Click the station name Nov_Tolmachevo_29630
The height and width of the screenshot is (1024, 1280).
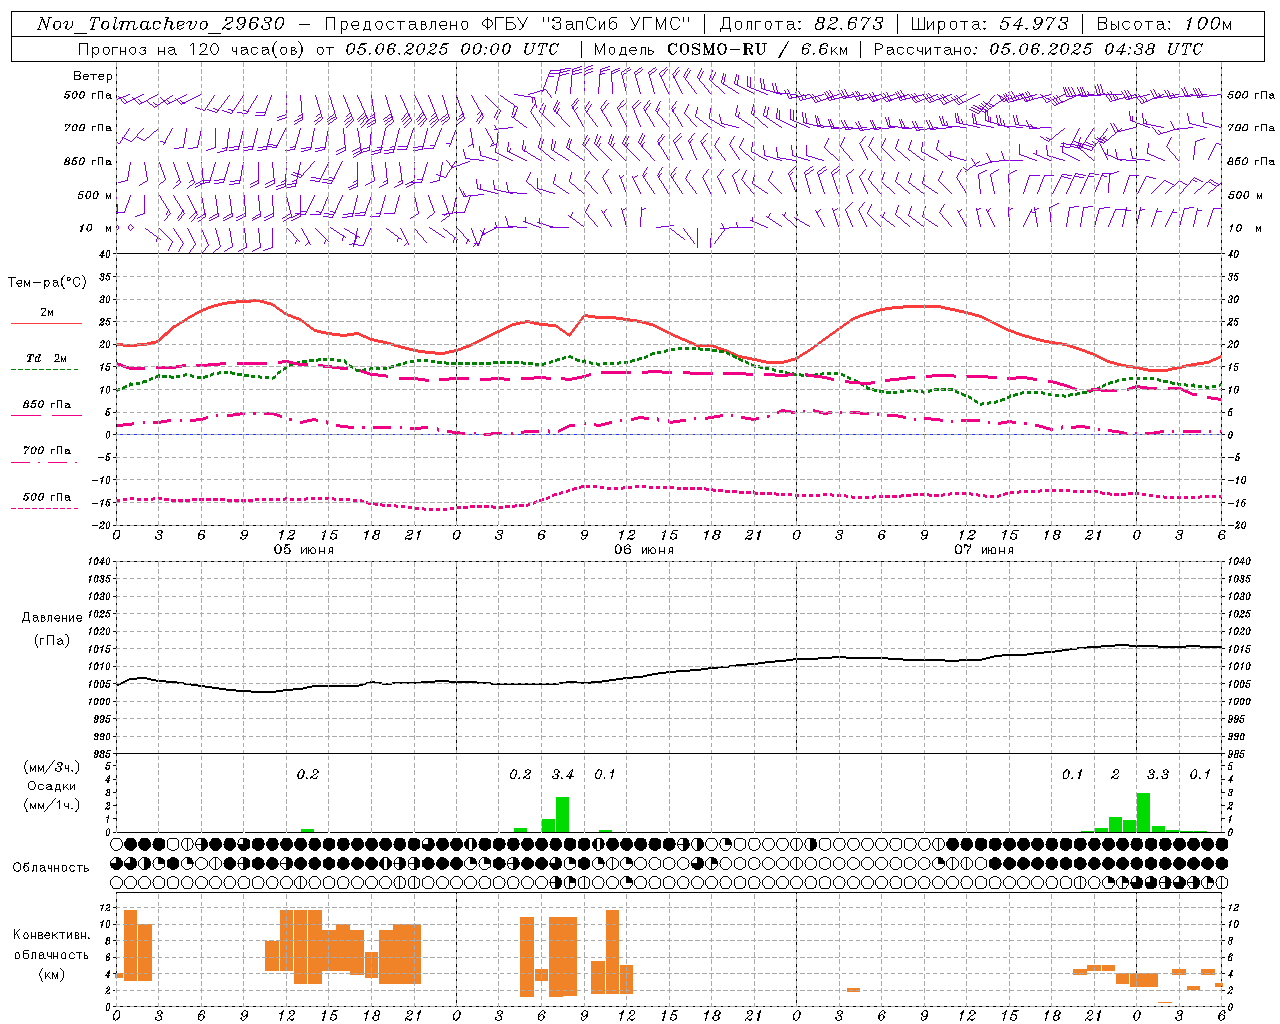161,24
